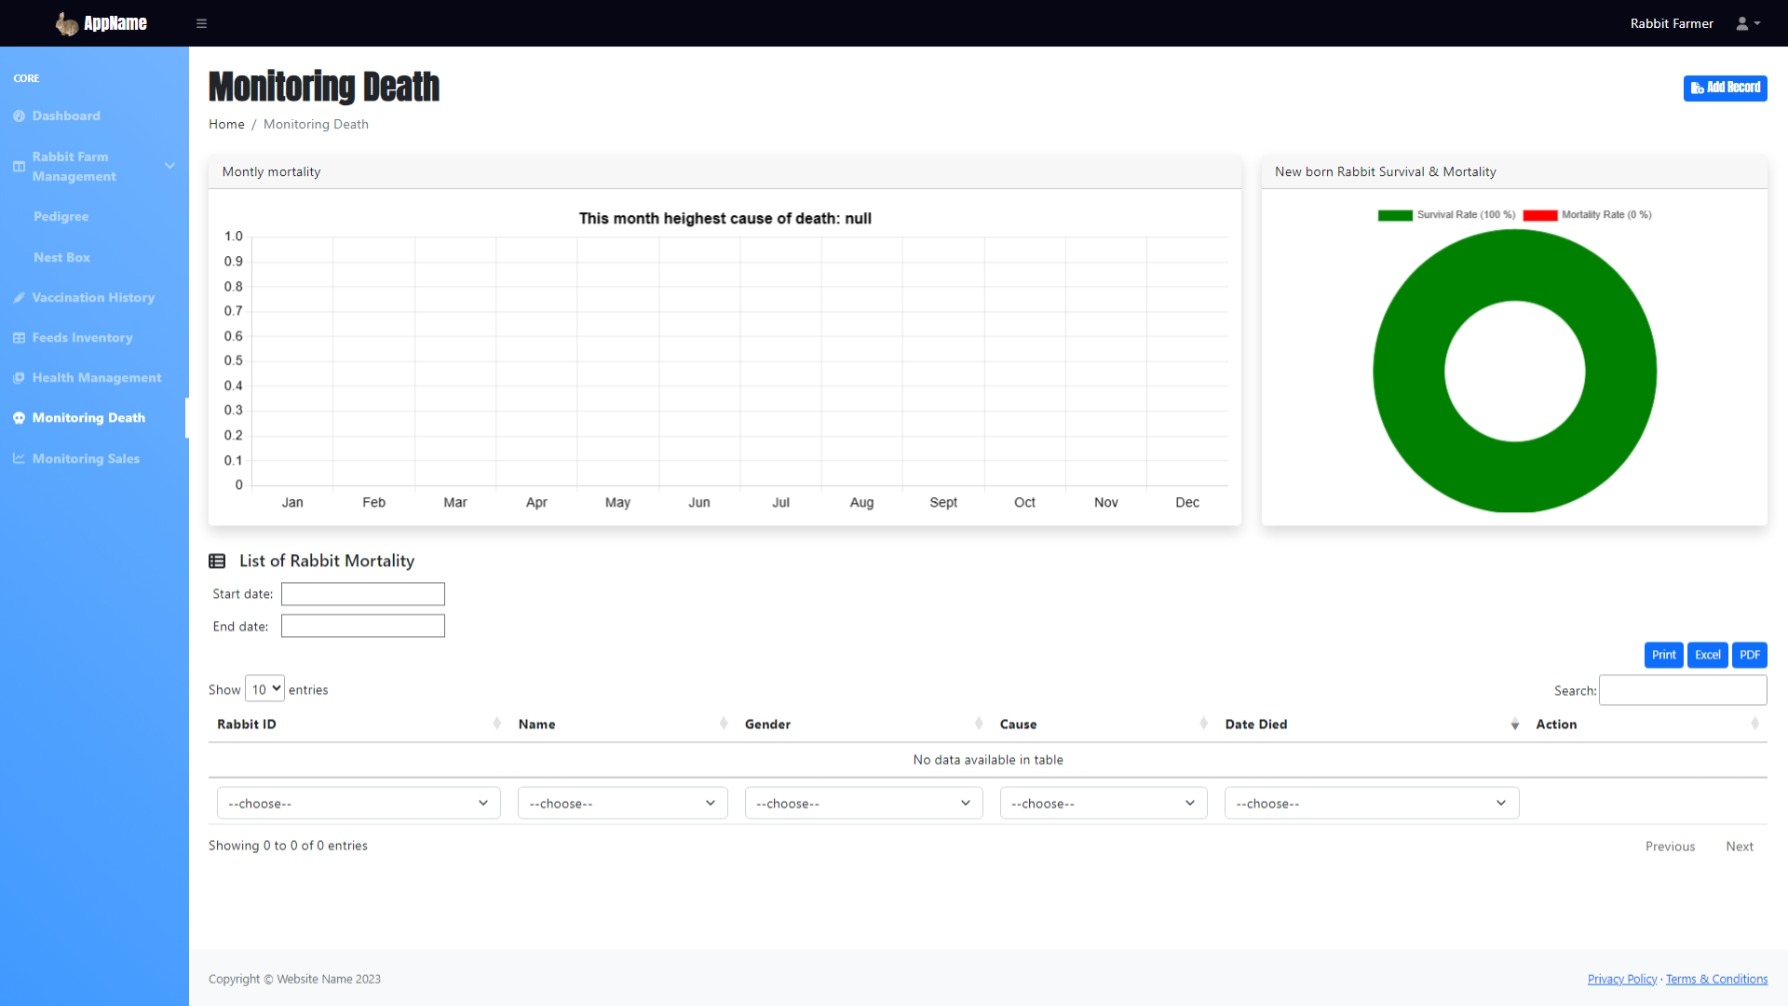The width and height of the screenshot is (1788, 1006).
Task: Go to Nest Box in sidebar
Action: (62, 258)
